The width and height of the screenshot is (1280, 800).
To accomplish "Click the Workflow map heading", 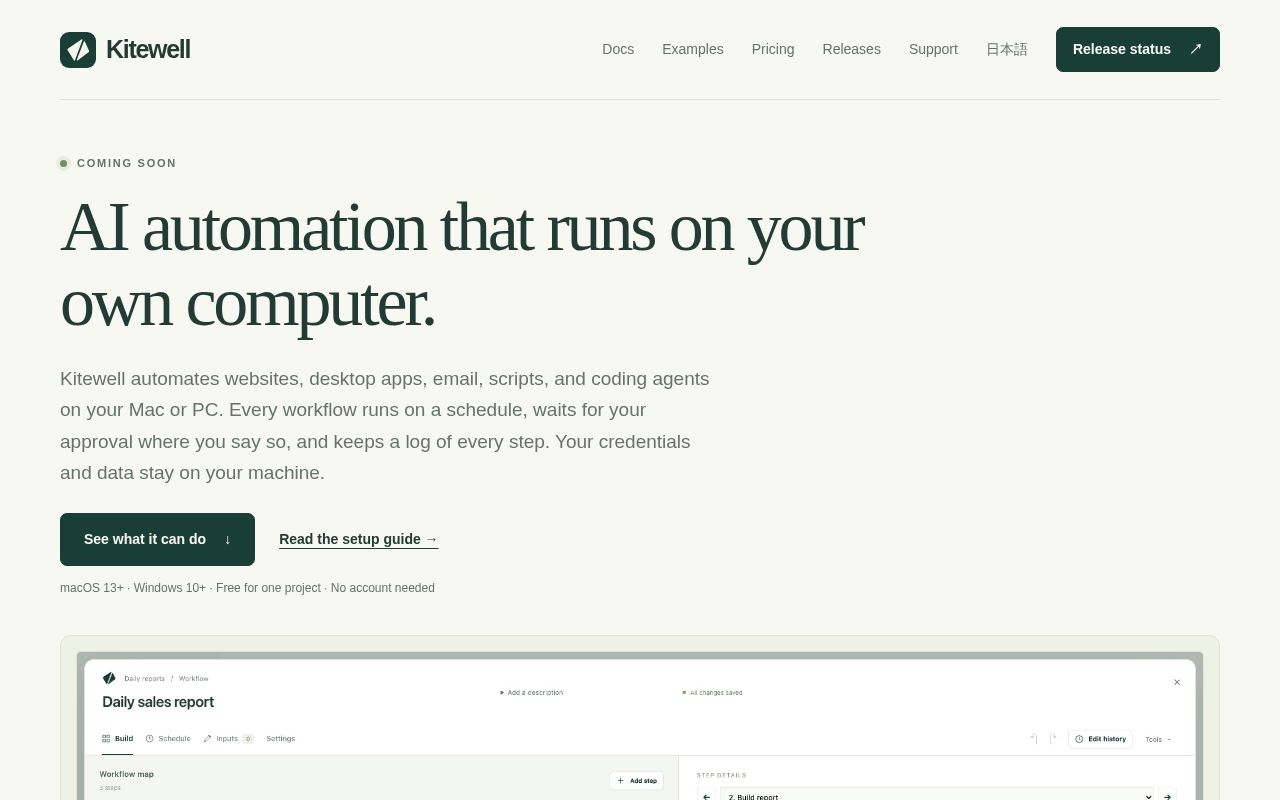I will [127, 774].
